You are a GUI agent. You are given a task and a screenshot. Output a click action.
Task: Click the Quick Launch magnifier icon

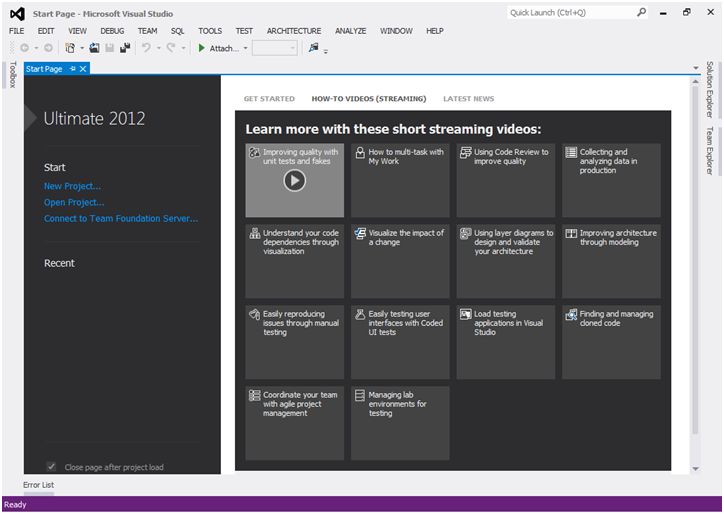(x=640, y=13)
